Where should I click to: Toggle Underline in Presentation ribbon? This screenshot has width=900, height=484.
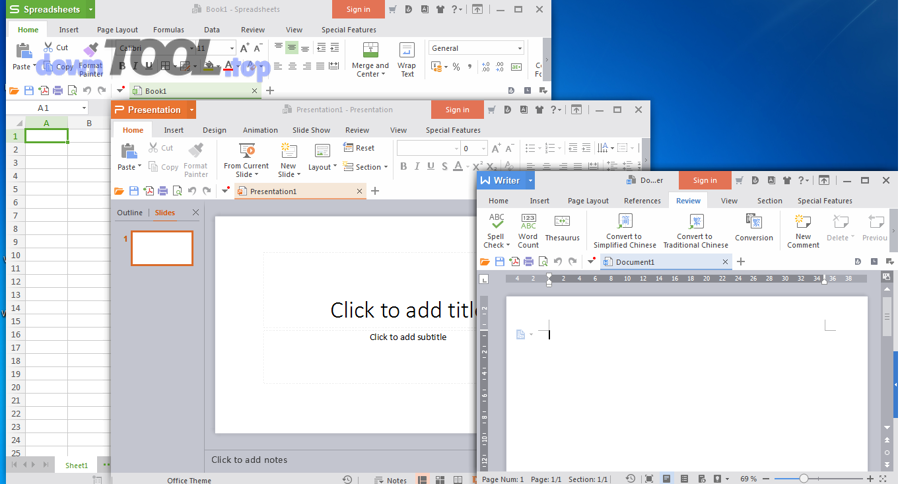coord(430,166)
